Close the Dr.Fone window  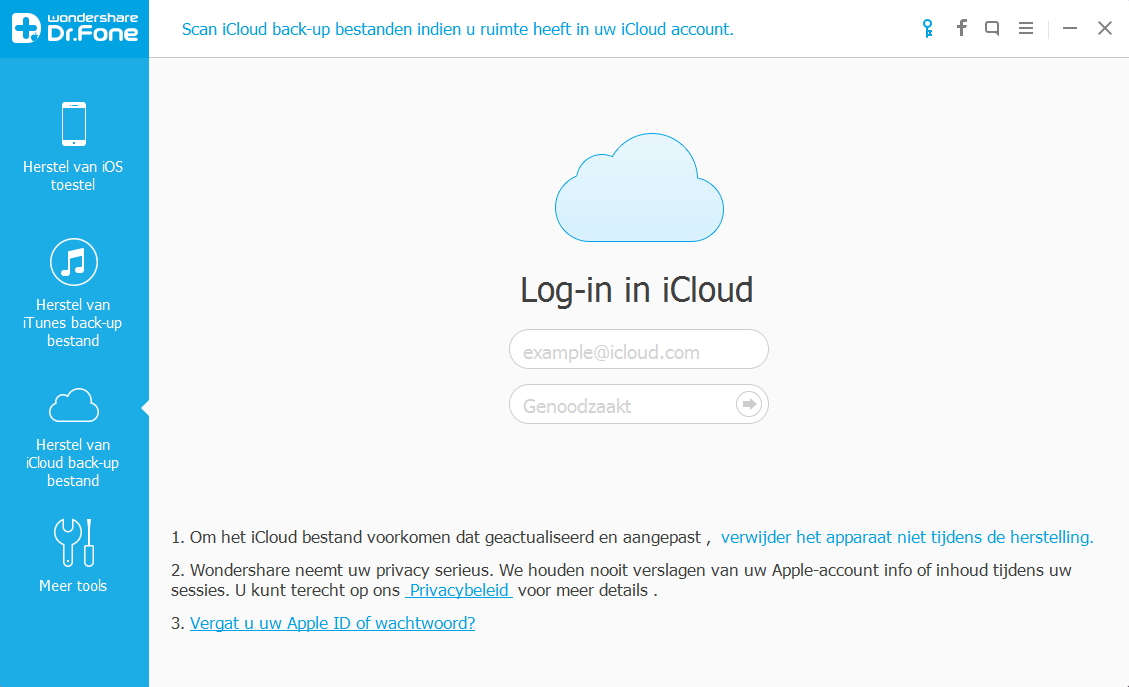pos(1105,28)
